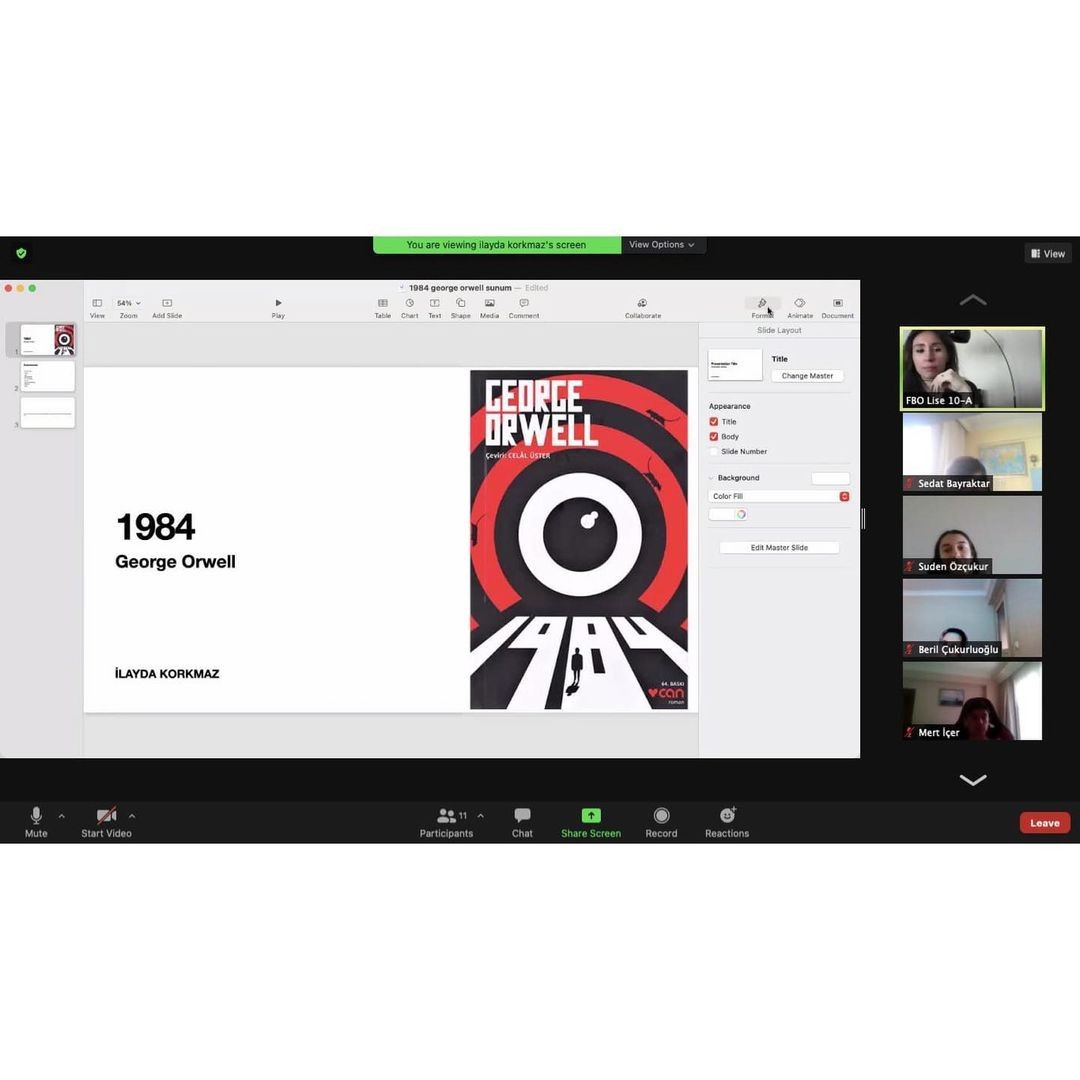Click the Shape toolbar icon
The width and height of the screenshot is (1080, 1080).
[460, 303]
